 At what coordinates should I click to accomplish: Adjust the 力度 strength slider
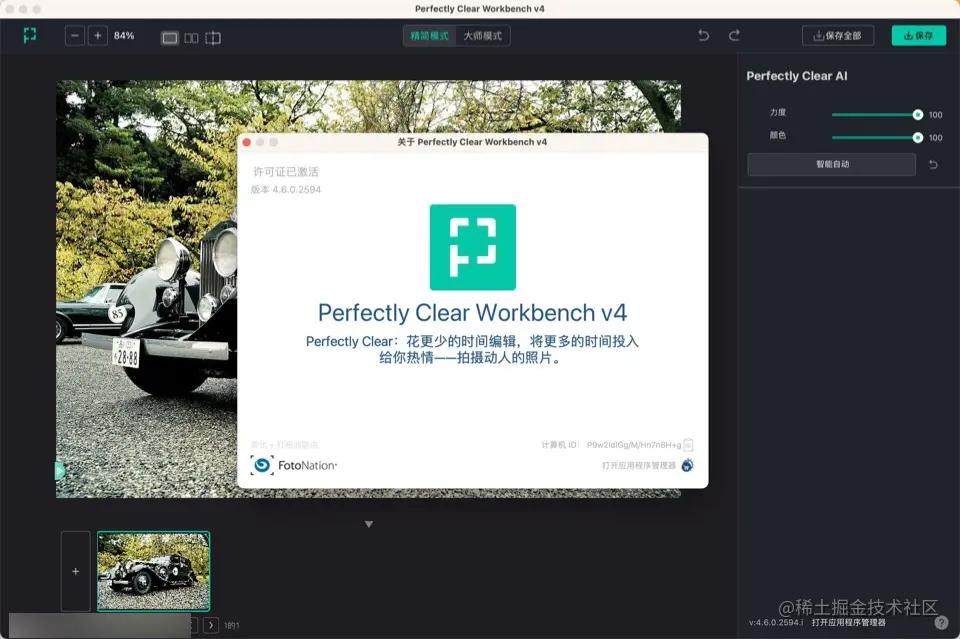pyautogui.click(x=877, y=114)
